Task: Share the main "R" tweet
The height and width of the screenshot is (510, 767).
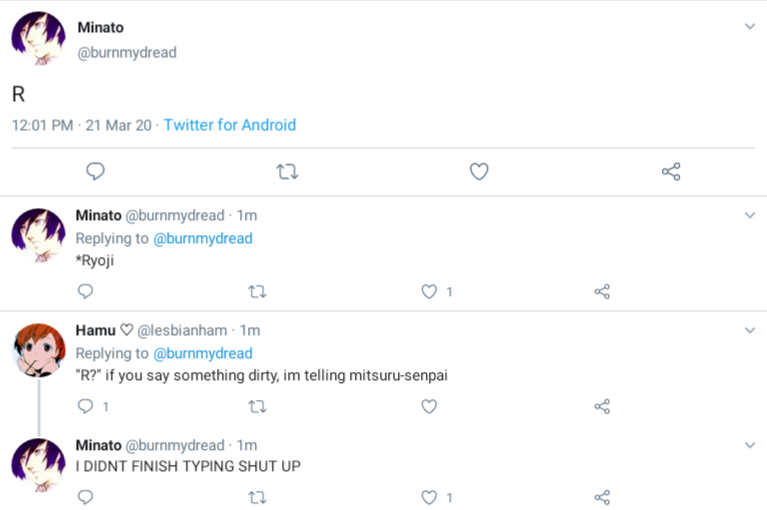Action: (671, 172)
